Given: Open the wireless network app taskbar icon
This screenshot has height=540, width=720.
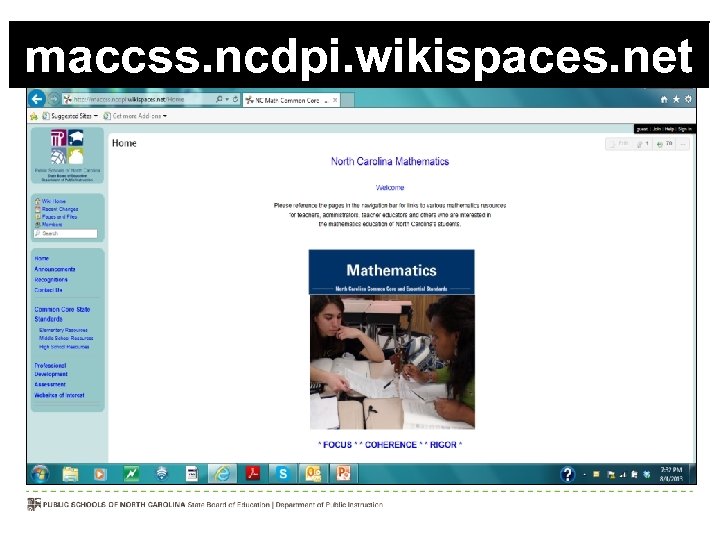Looking at the screenshot, I should [x=162, y=473].
